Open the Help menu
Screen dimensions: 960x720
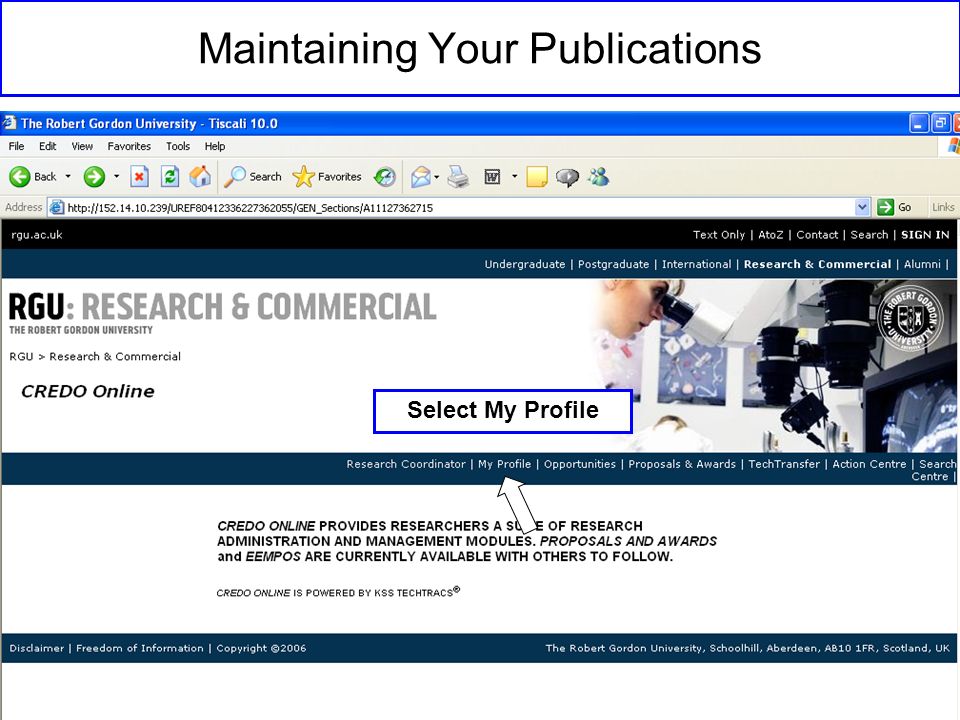215,146
